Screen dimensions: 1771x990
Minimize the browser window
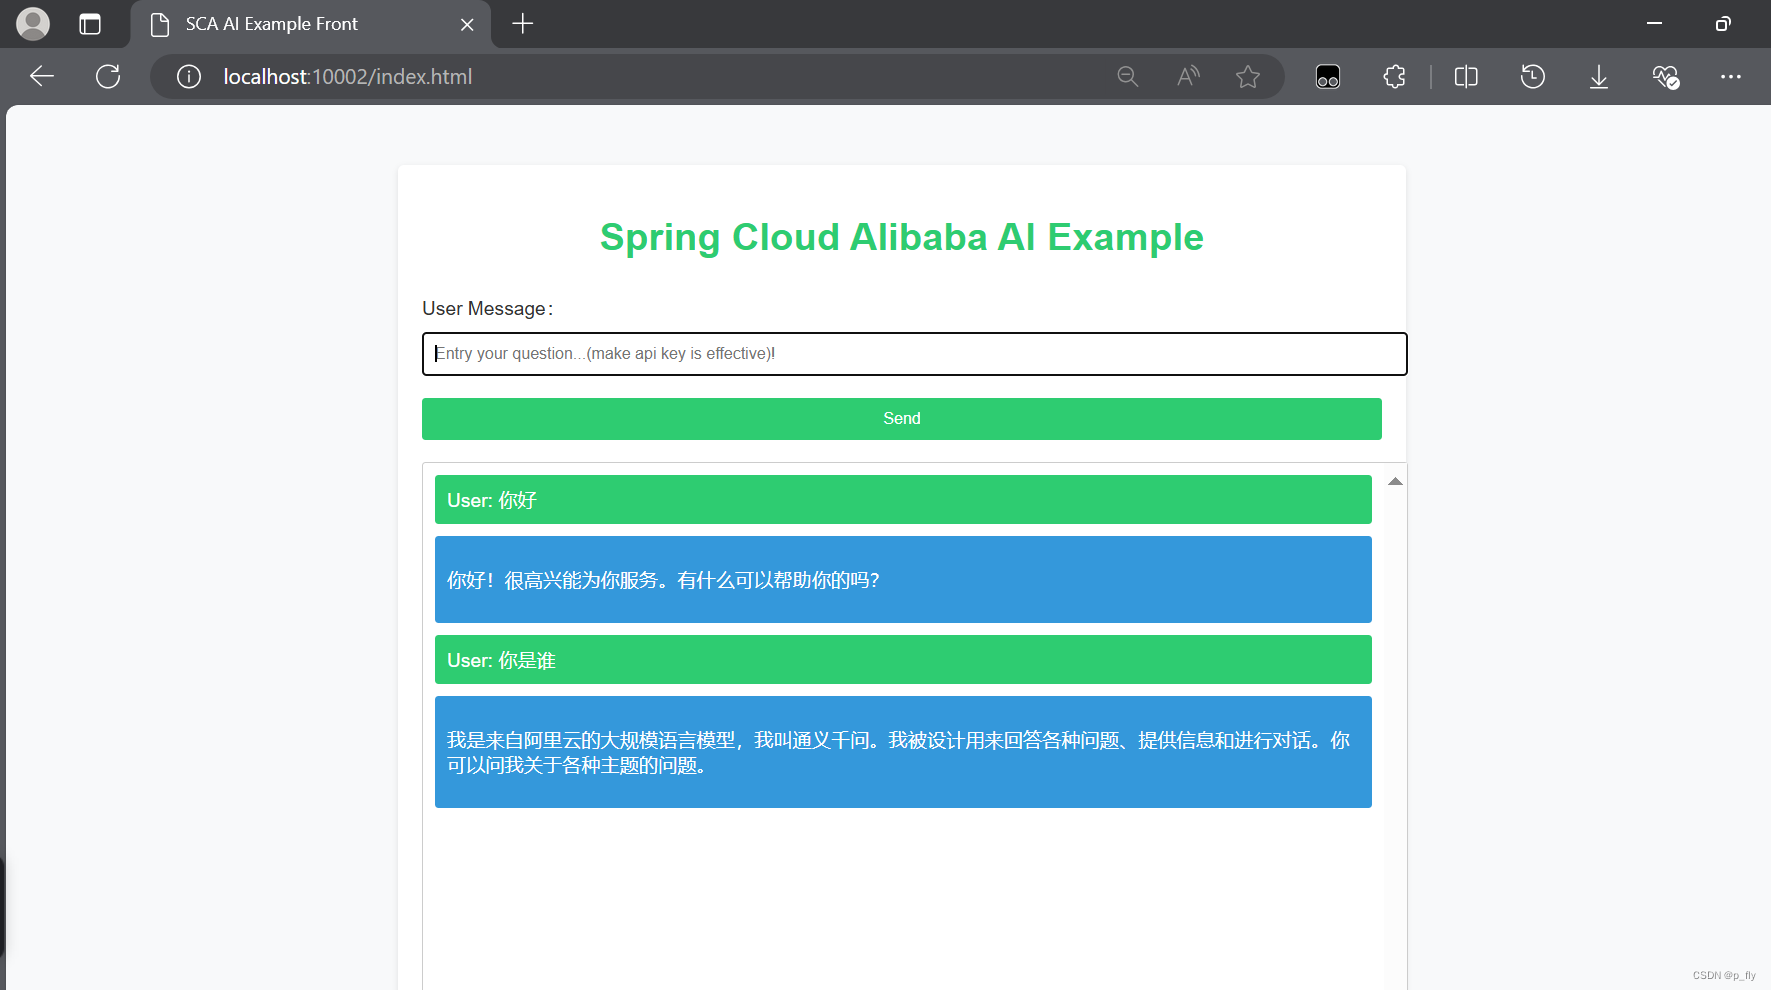pos(1654,24)
